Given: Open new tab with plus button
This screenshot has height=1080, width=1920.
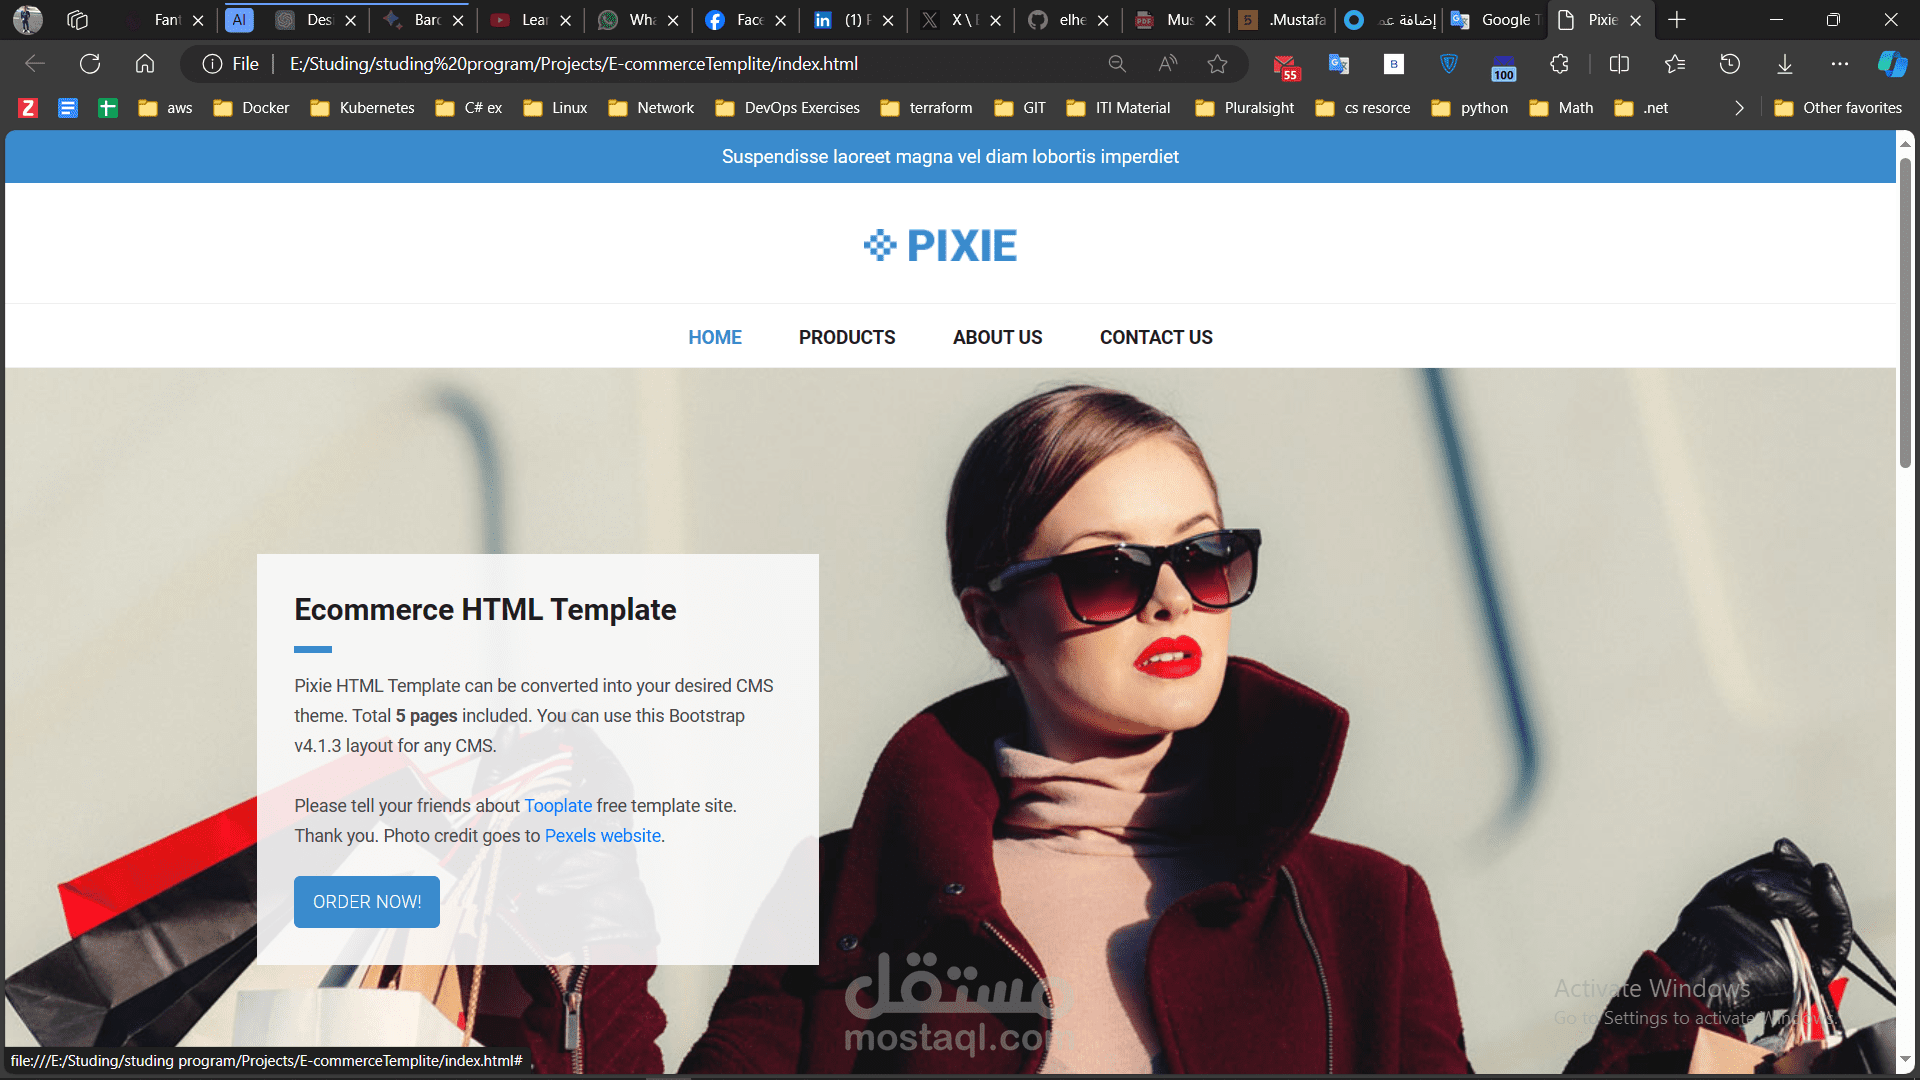Looking at the screenshot, I should (x=1677, y=20).
